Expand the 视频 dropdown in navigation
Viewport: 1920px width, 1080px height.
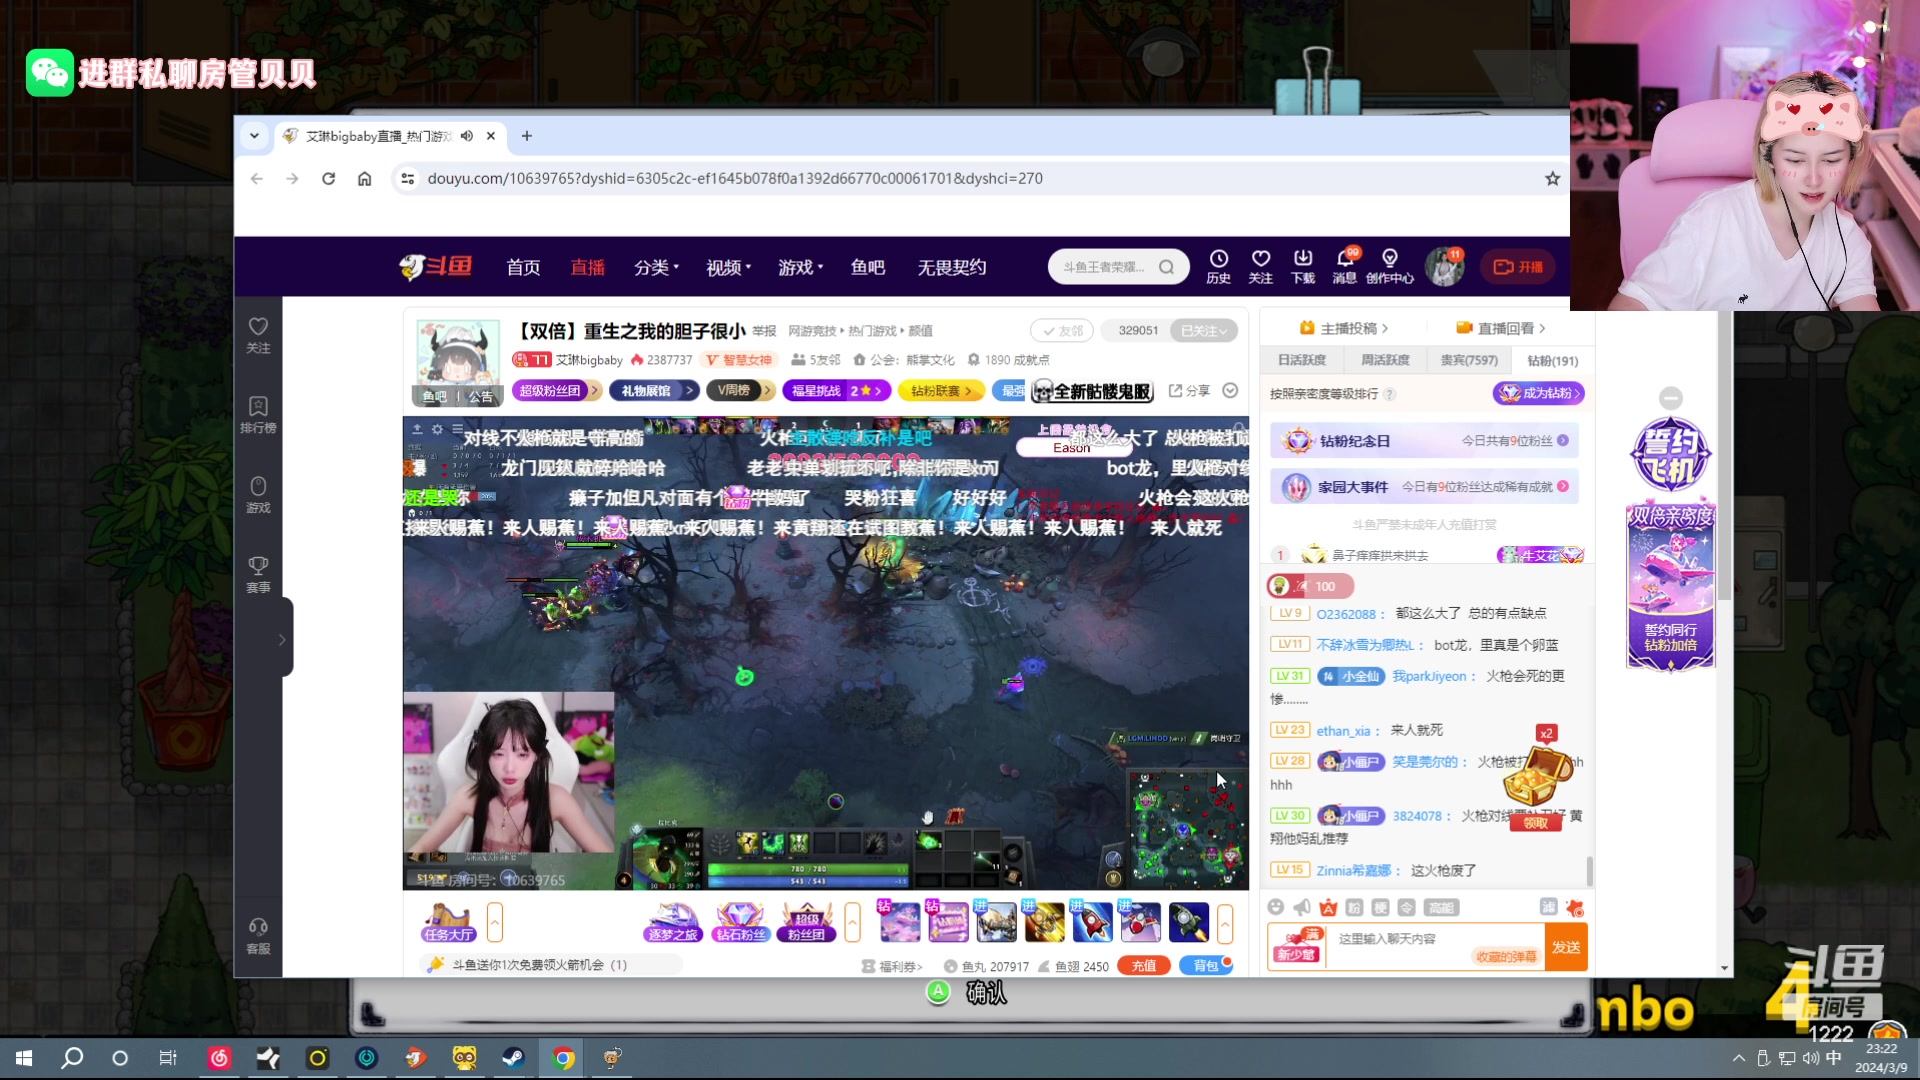pos(728,267)
